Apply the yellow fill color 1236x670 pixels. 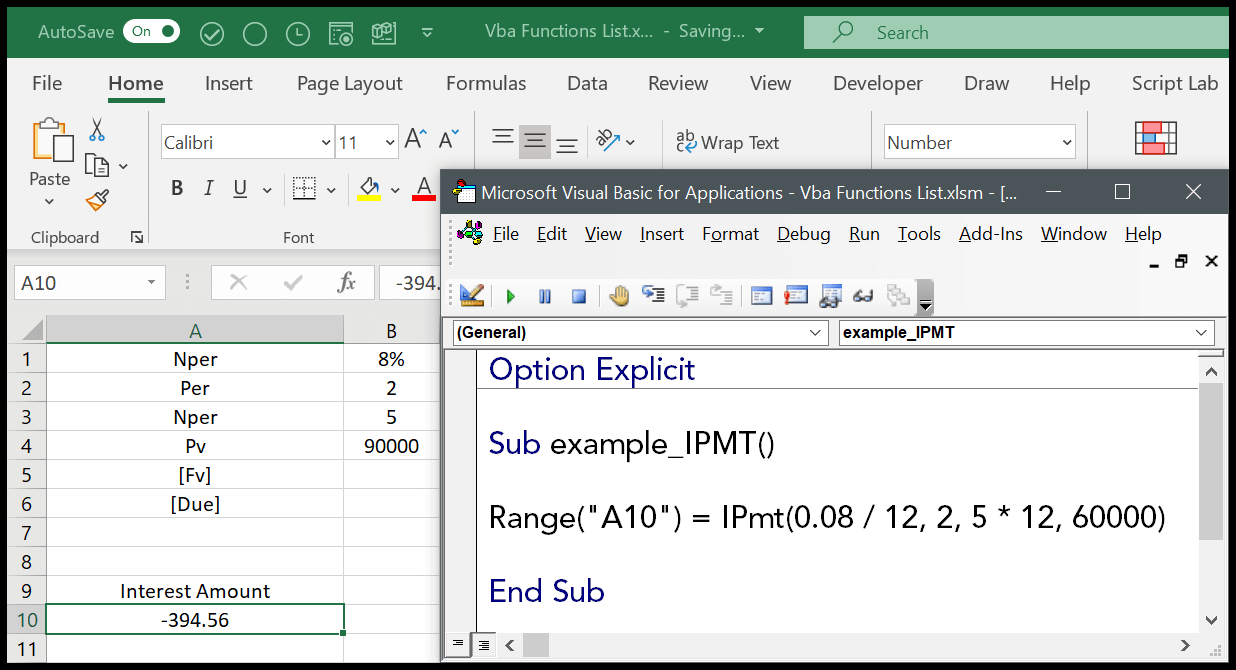pos(369,188)
